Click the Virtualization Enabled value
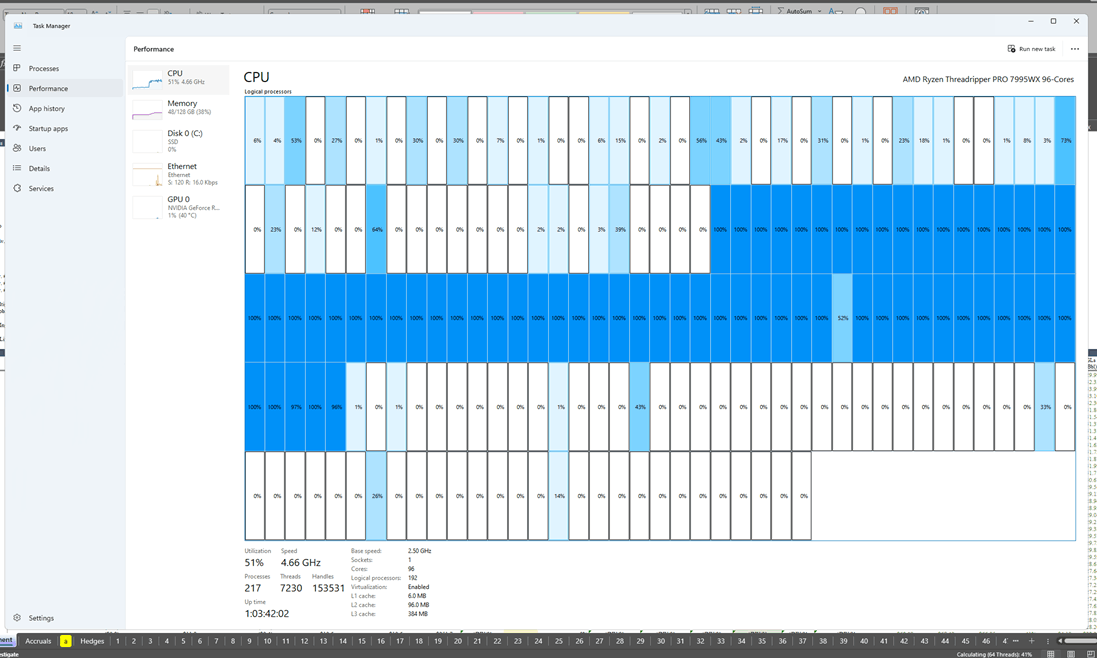1098x659 pixels. (419, 587)
